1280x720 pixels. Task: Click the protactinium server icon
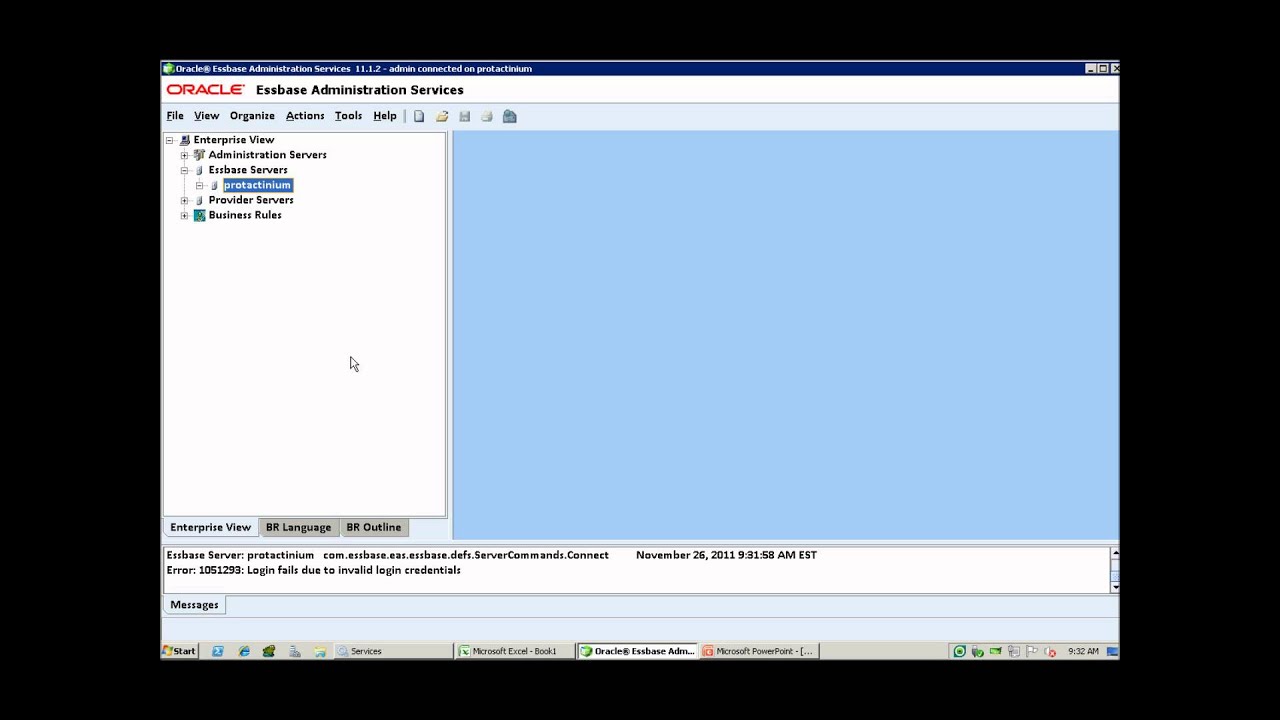click(214, 185)
